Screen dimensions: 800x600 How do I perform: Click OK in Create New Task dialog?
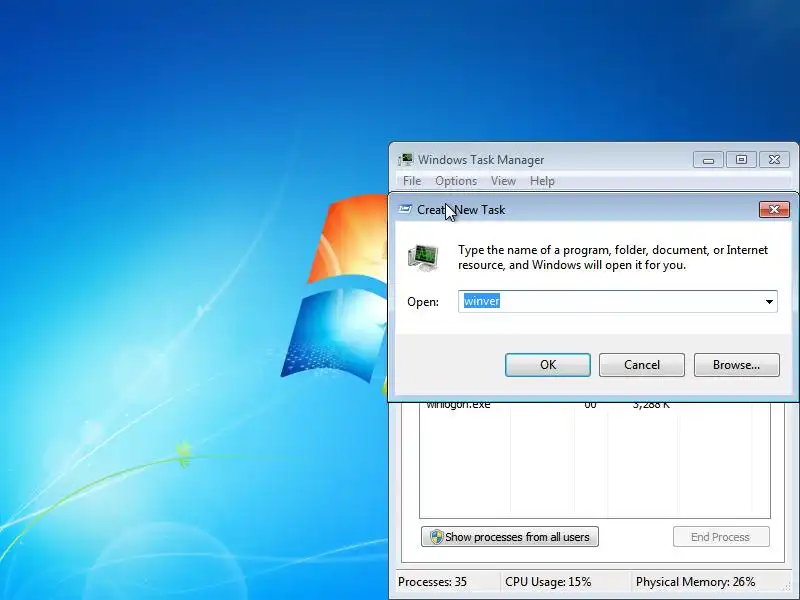coord(547,365)
